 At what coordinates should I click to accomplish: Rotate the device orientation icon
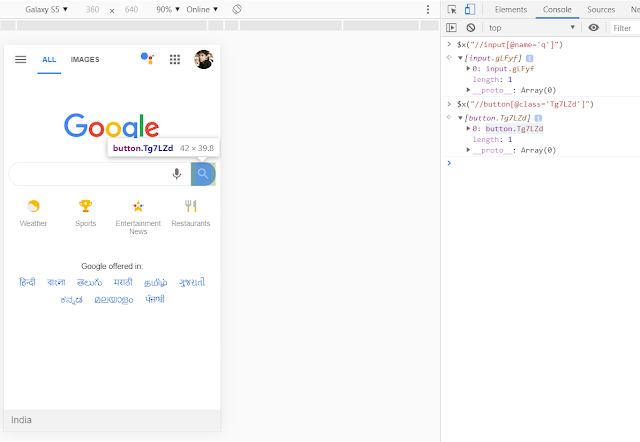(x=237, y=9)
